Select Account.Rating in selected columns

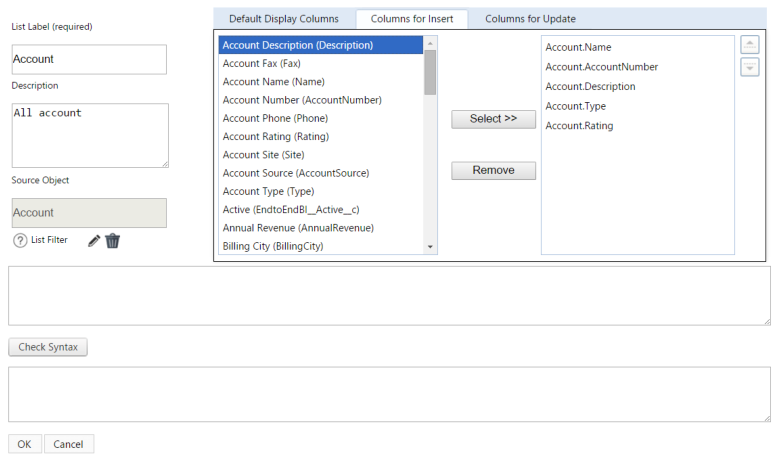point(638,126)
